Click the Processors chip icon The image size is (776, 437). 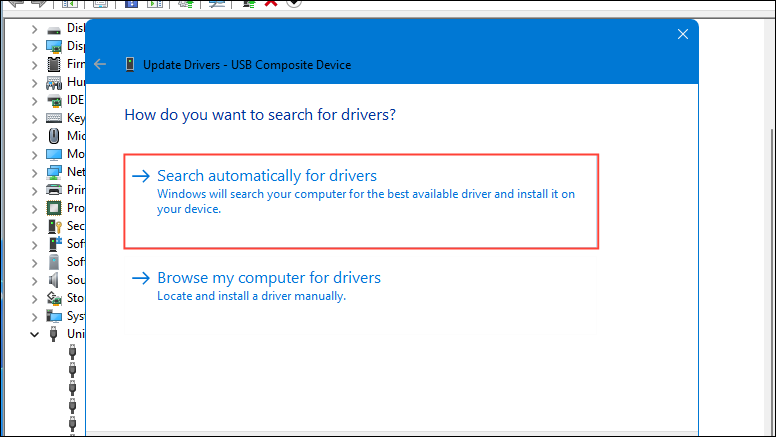[x=54, y=208]
